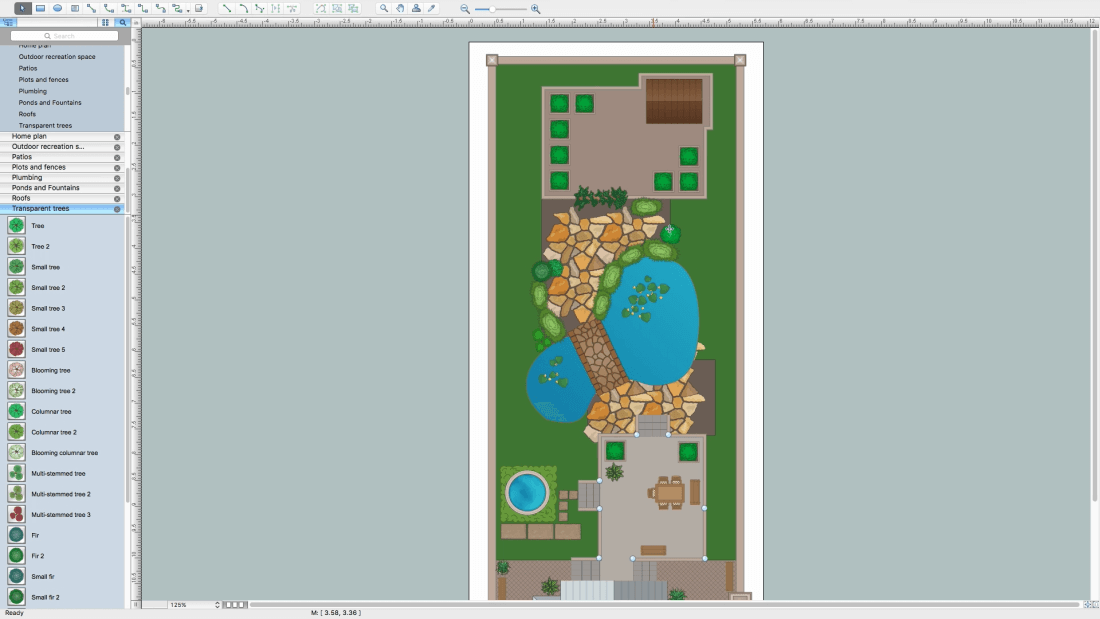This screenshot has width=1100, height=619.
Task: Open the connector style dropdown arrow
Action: point(188,9)
